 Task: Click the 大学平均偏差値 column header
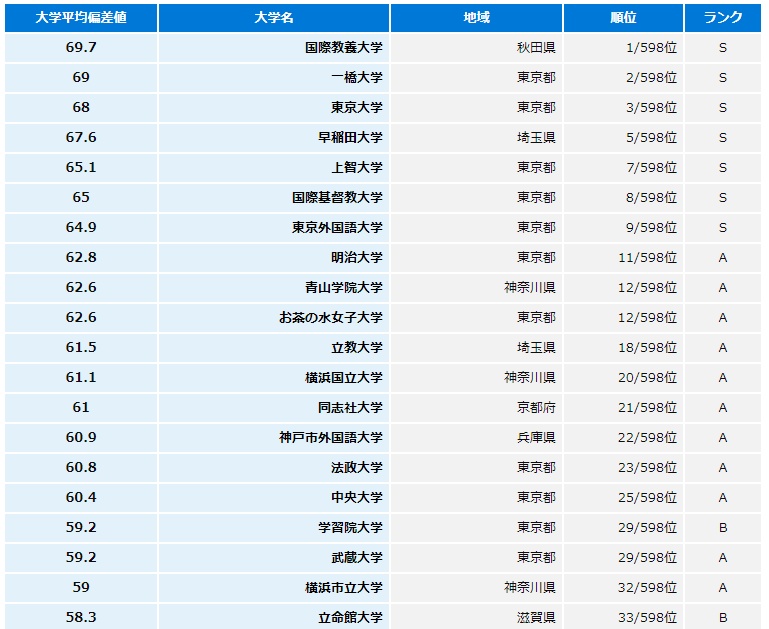click(81, 18)
